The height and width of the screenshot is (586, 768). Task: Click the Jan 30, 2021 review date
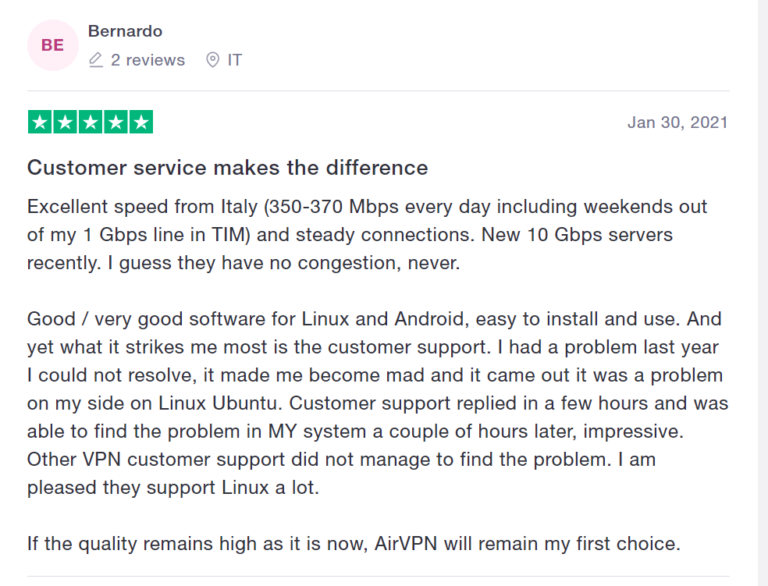pos(677,123)
